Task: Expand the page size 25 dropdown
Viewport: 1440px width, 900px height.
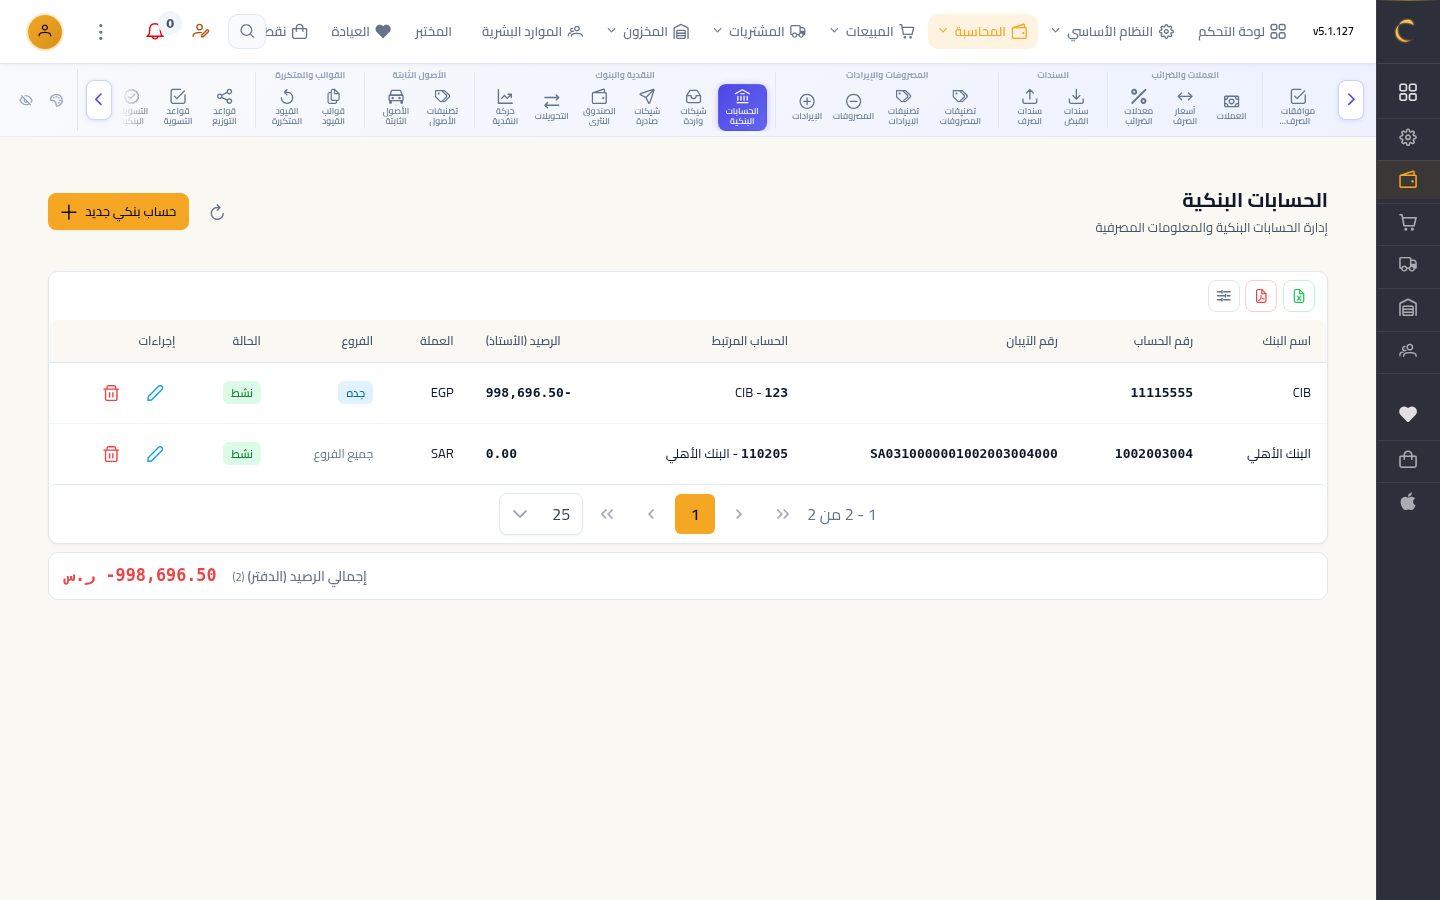Action: pos(541,514)
